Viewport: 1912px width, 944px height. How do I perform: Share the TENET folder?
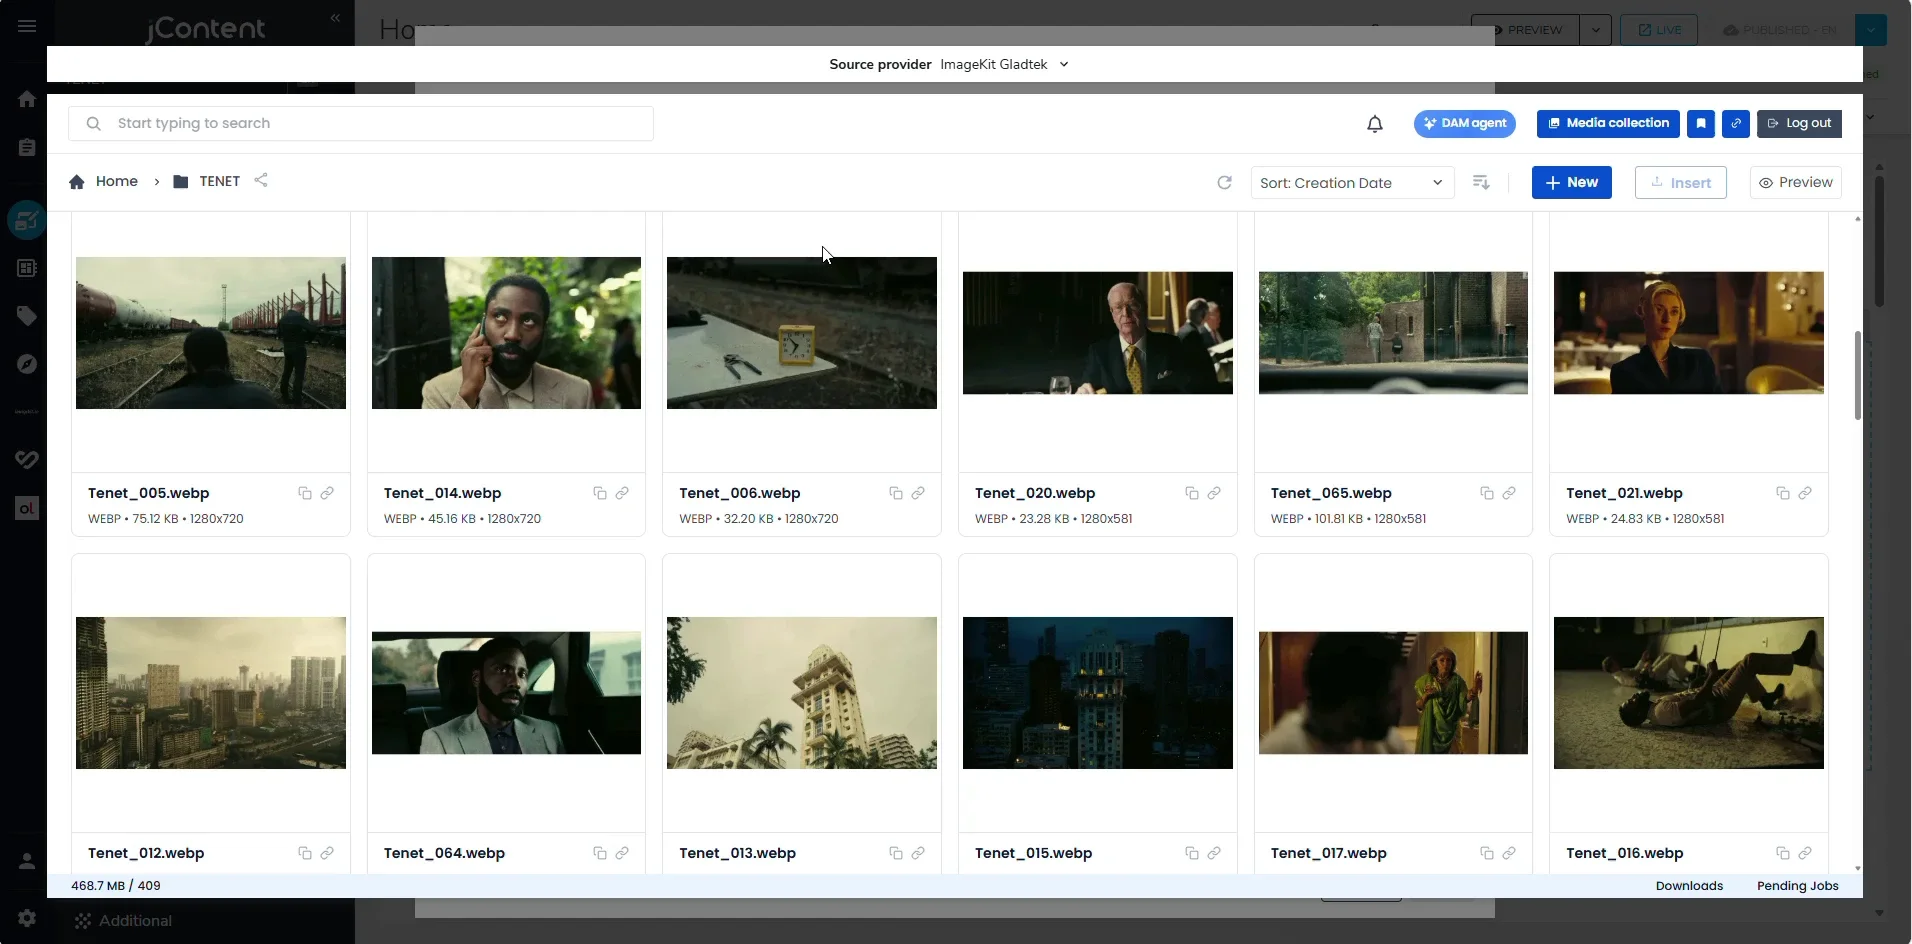(261, 180)
